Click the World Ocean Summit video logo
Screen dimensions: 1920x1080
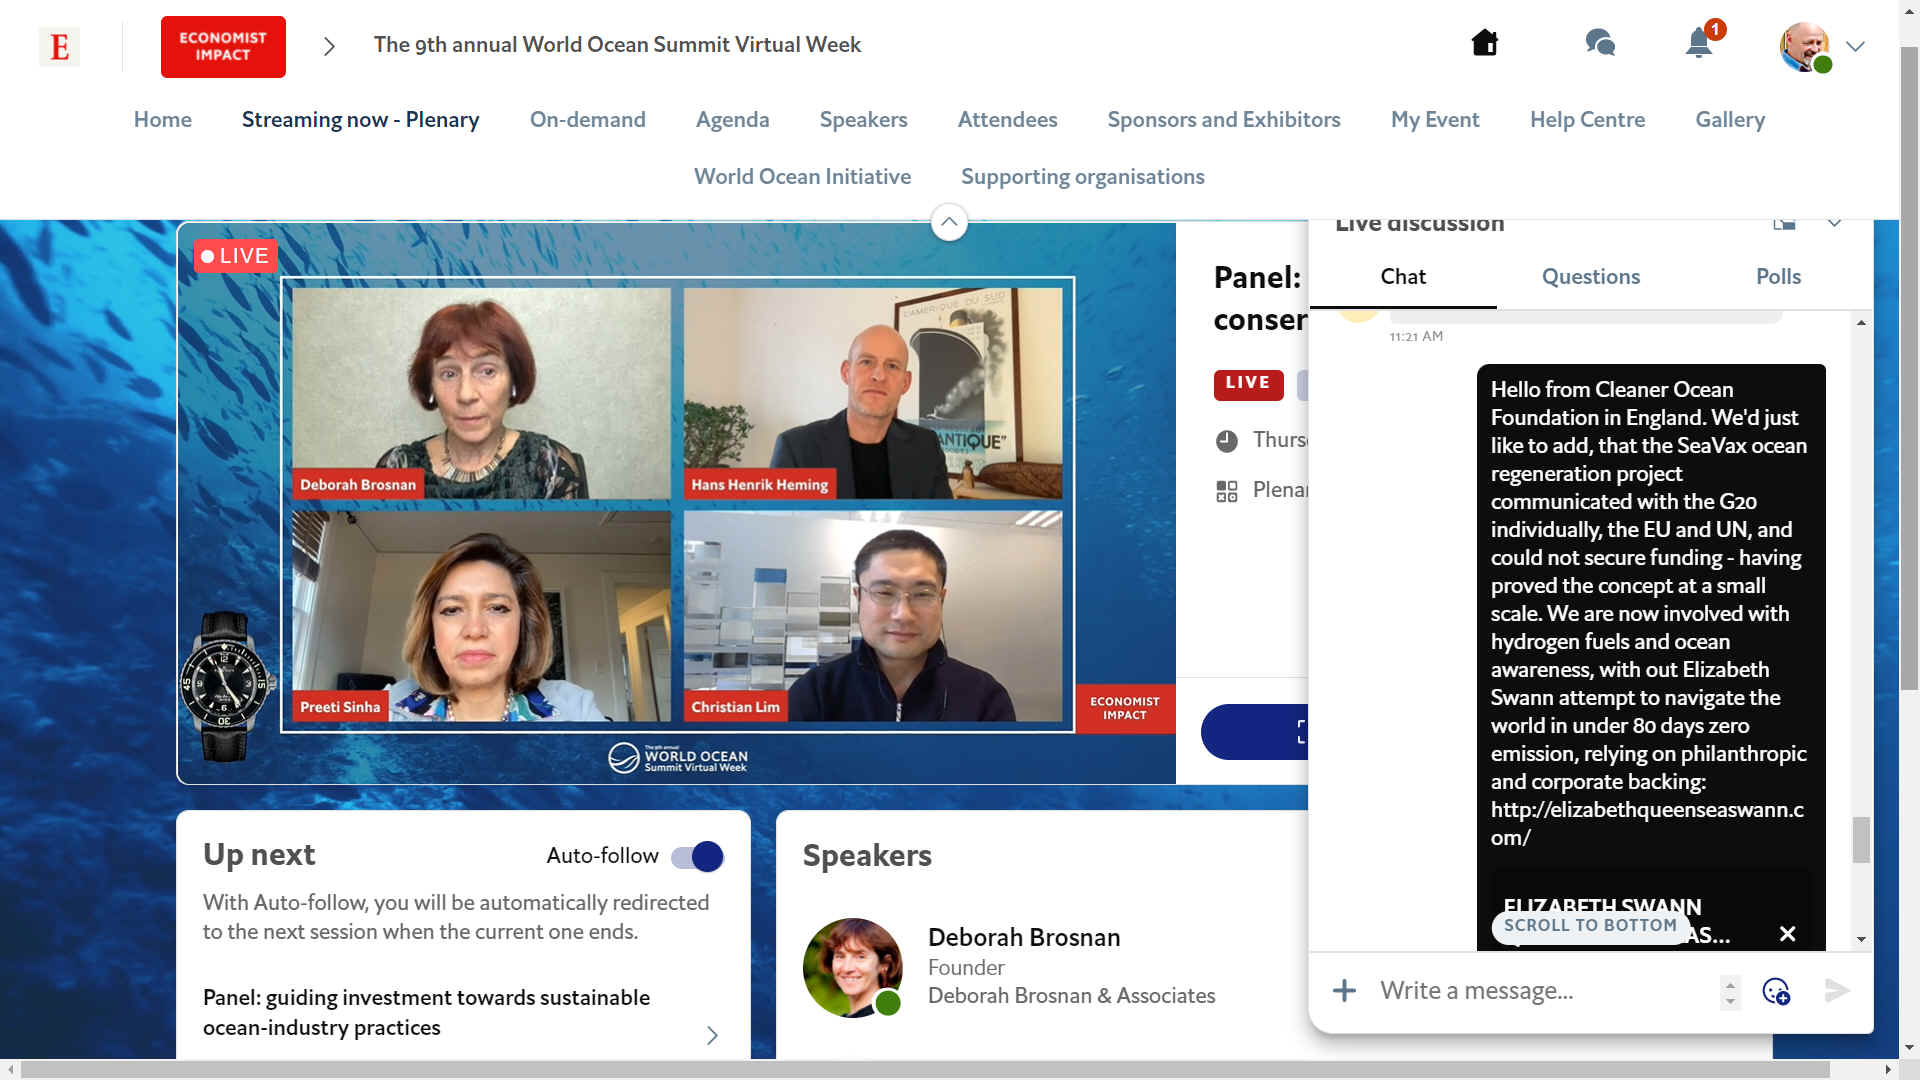[x=678, y=758]
